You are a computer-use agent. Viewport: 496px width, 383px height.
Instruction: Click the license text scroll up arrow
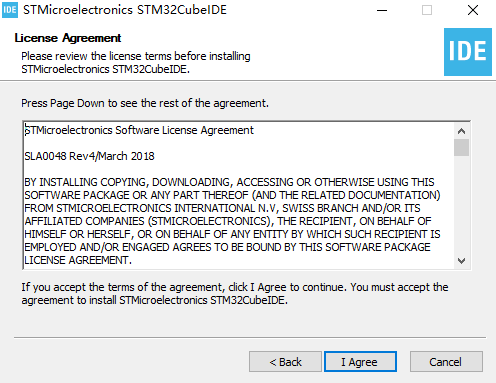point(461,131)
